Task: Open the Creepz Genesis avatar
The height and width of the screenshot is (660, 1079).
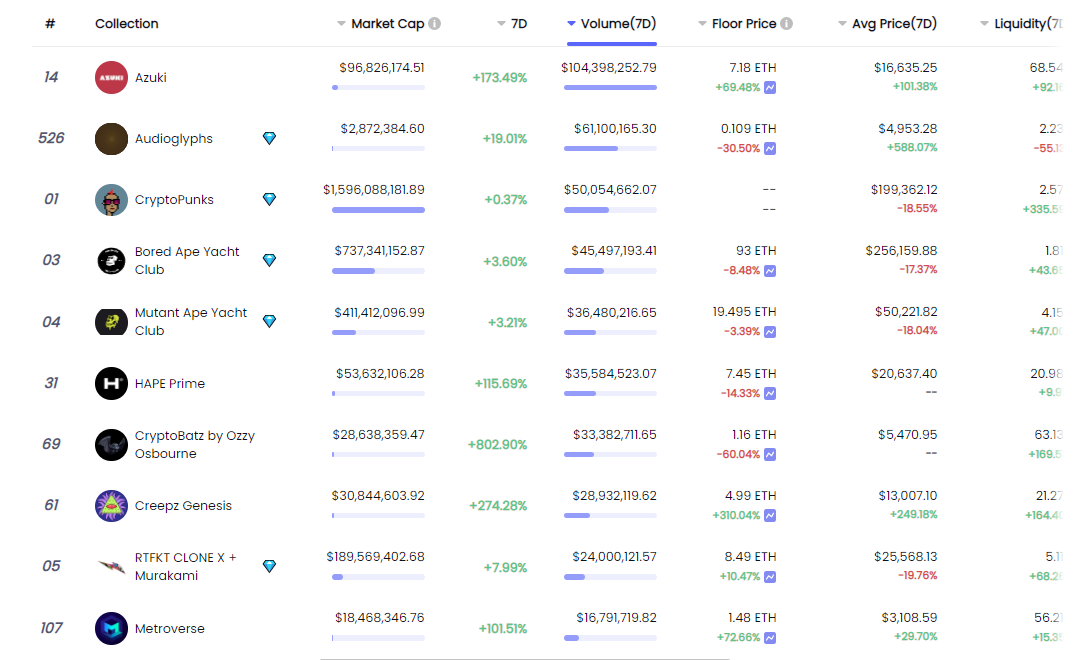Action: click(x=111, y=506)
